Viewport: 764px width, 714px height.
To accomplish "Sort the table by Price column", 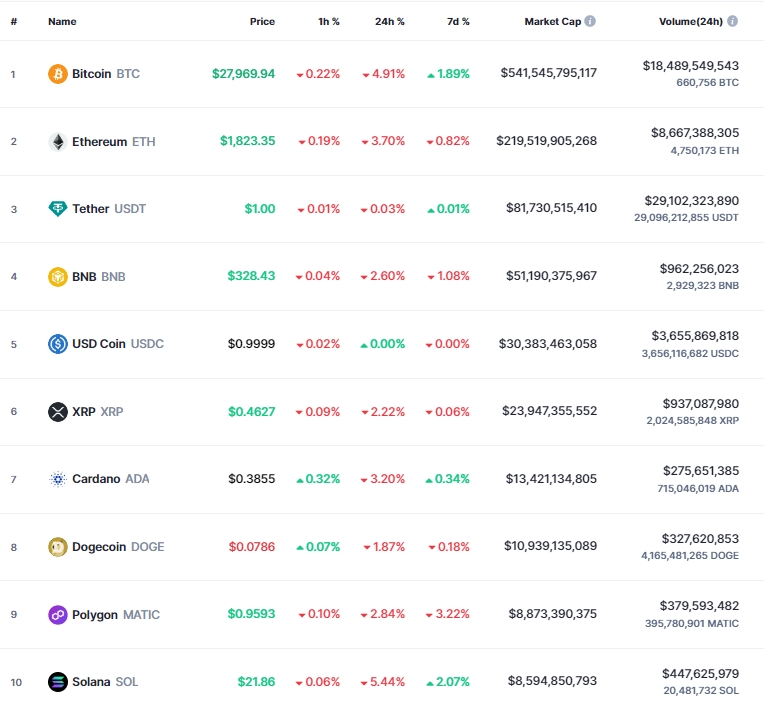I will [262, 21].
